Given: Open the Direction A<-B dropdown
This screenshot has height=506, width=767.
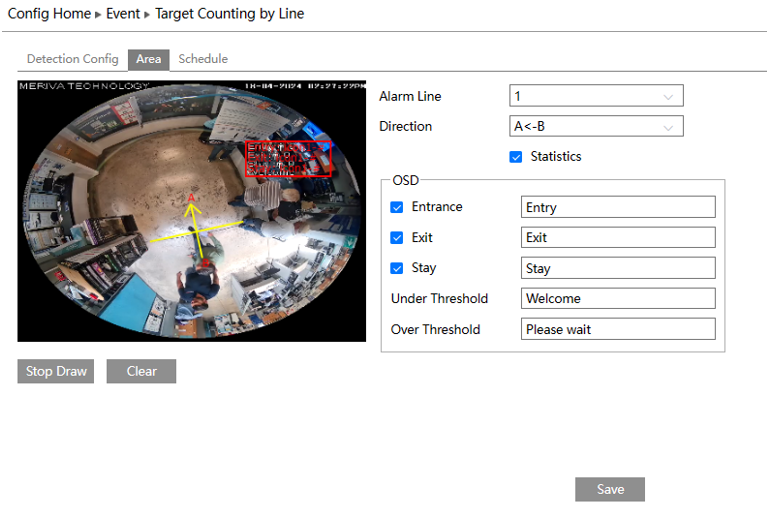Looking at the screenshot, I should pos(596,126).
